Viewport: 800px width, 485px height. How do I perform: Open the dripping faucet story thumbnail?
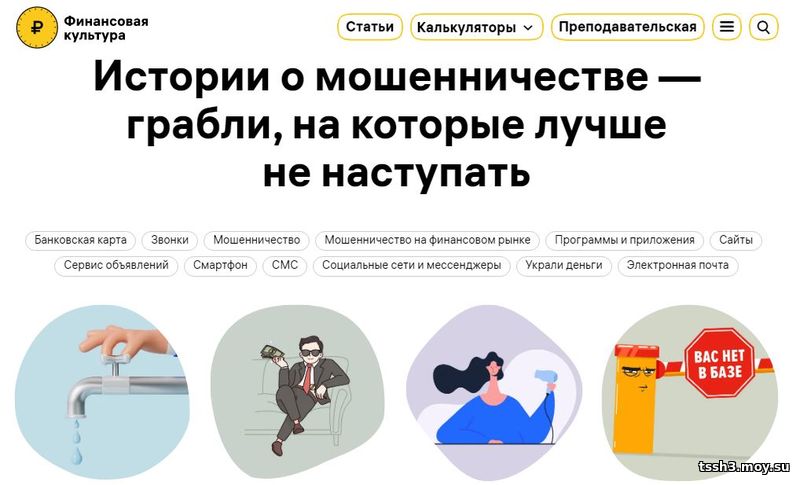[102, 392]
